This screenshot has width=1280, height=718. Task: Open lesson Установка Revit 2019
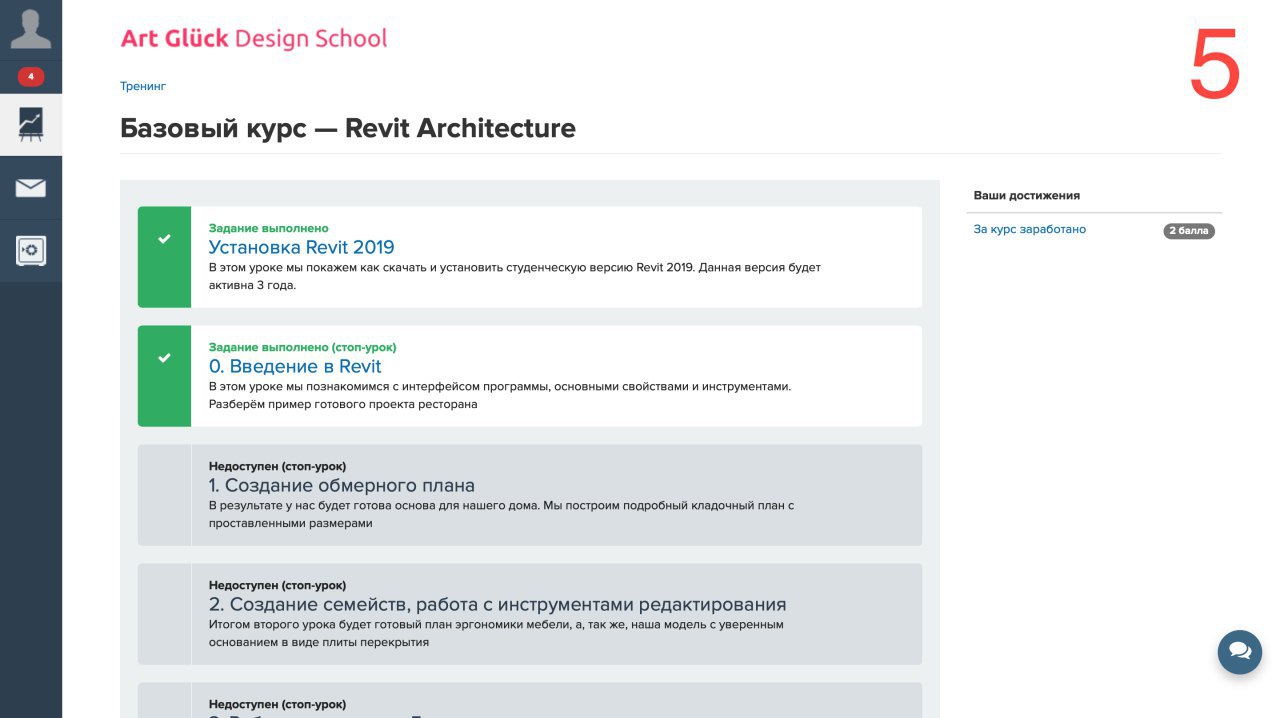pyautogui.click(x=301, y=247)
